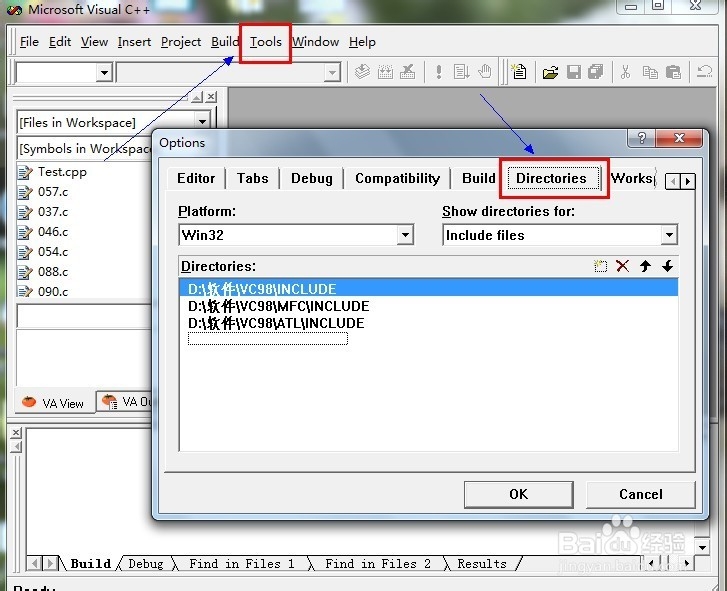The width and height of the screenshot is (727, 591).
Task: Open the Debug output tab
Action: point(146,564)
